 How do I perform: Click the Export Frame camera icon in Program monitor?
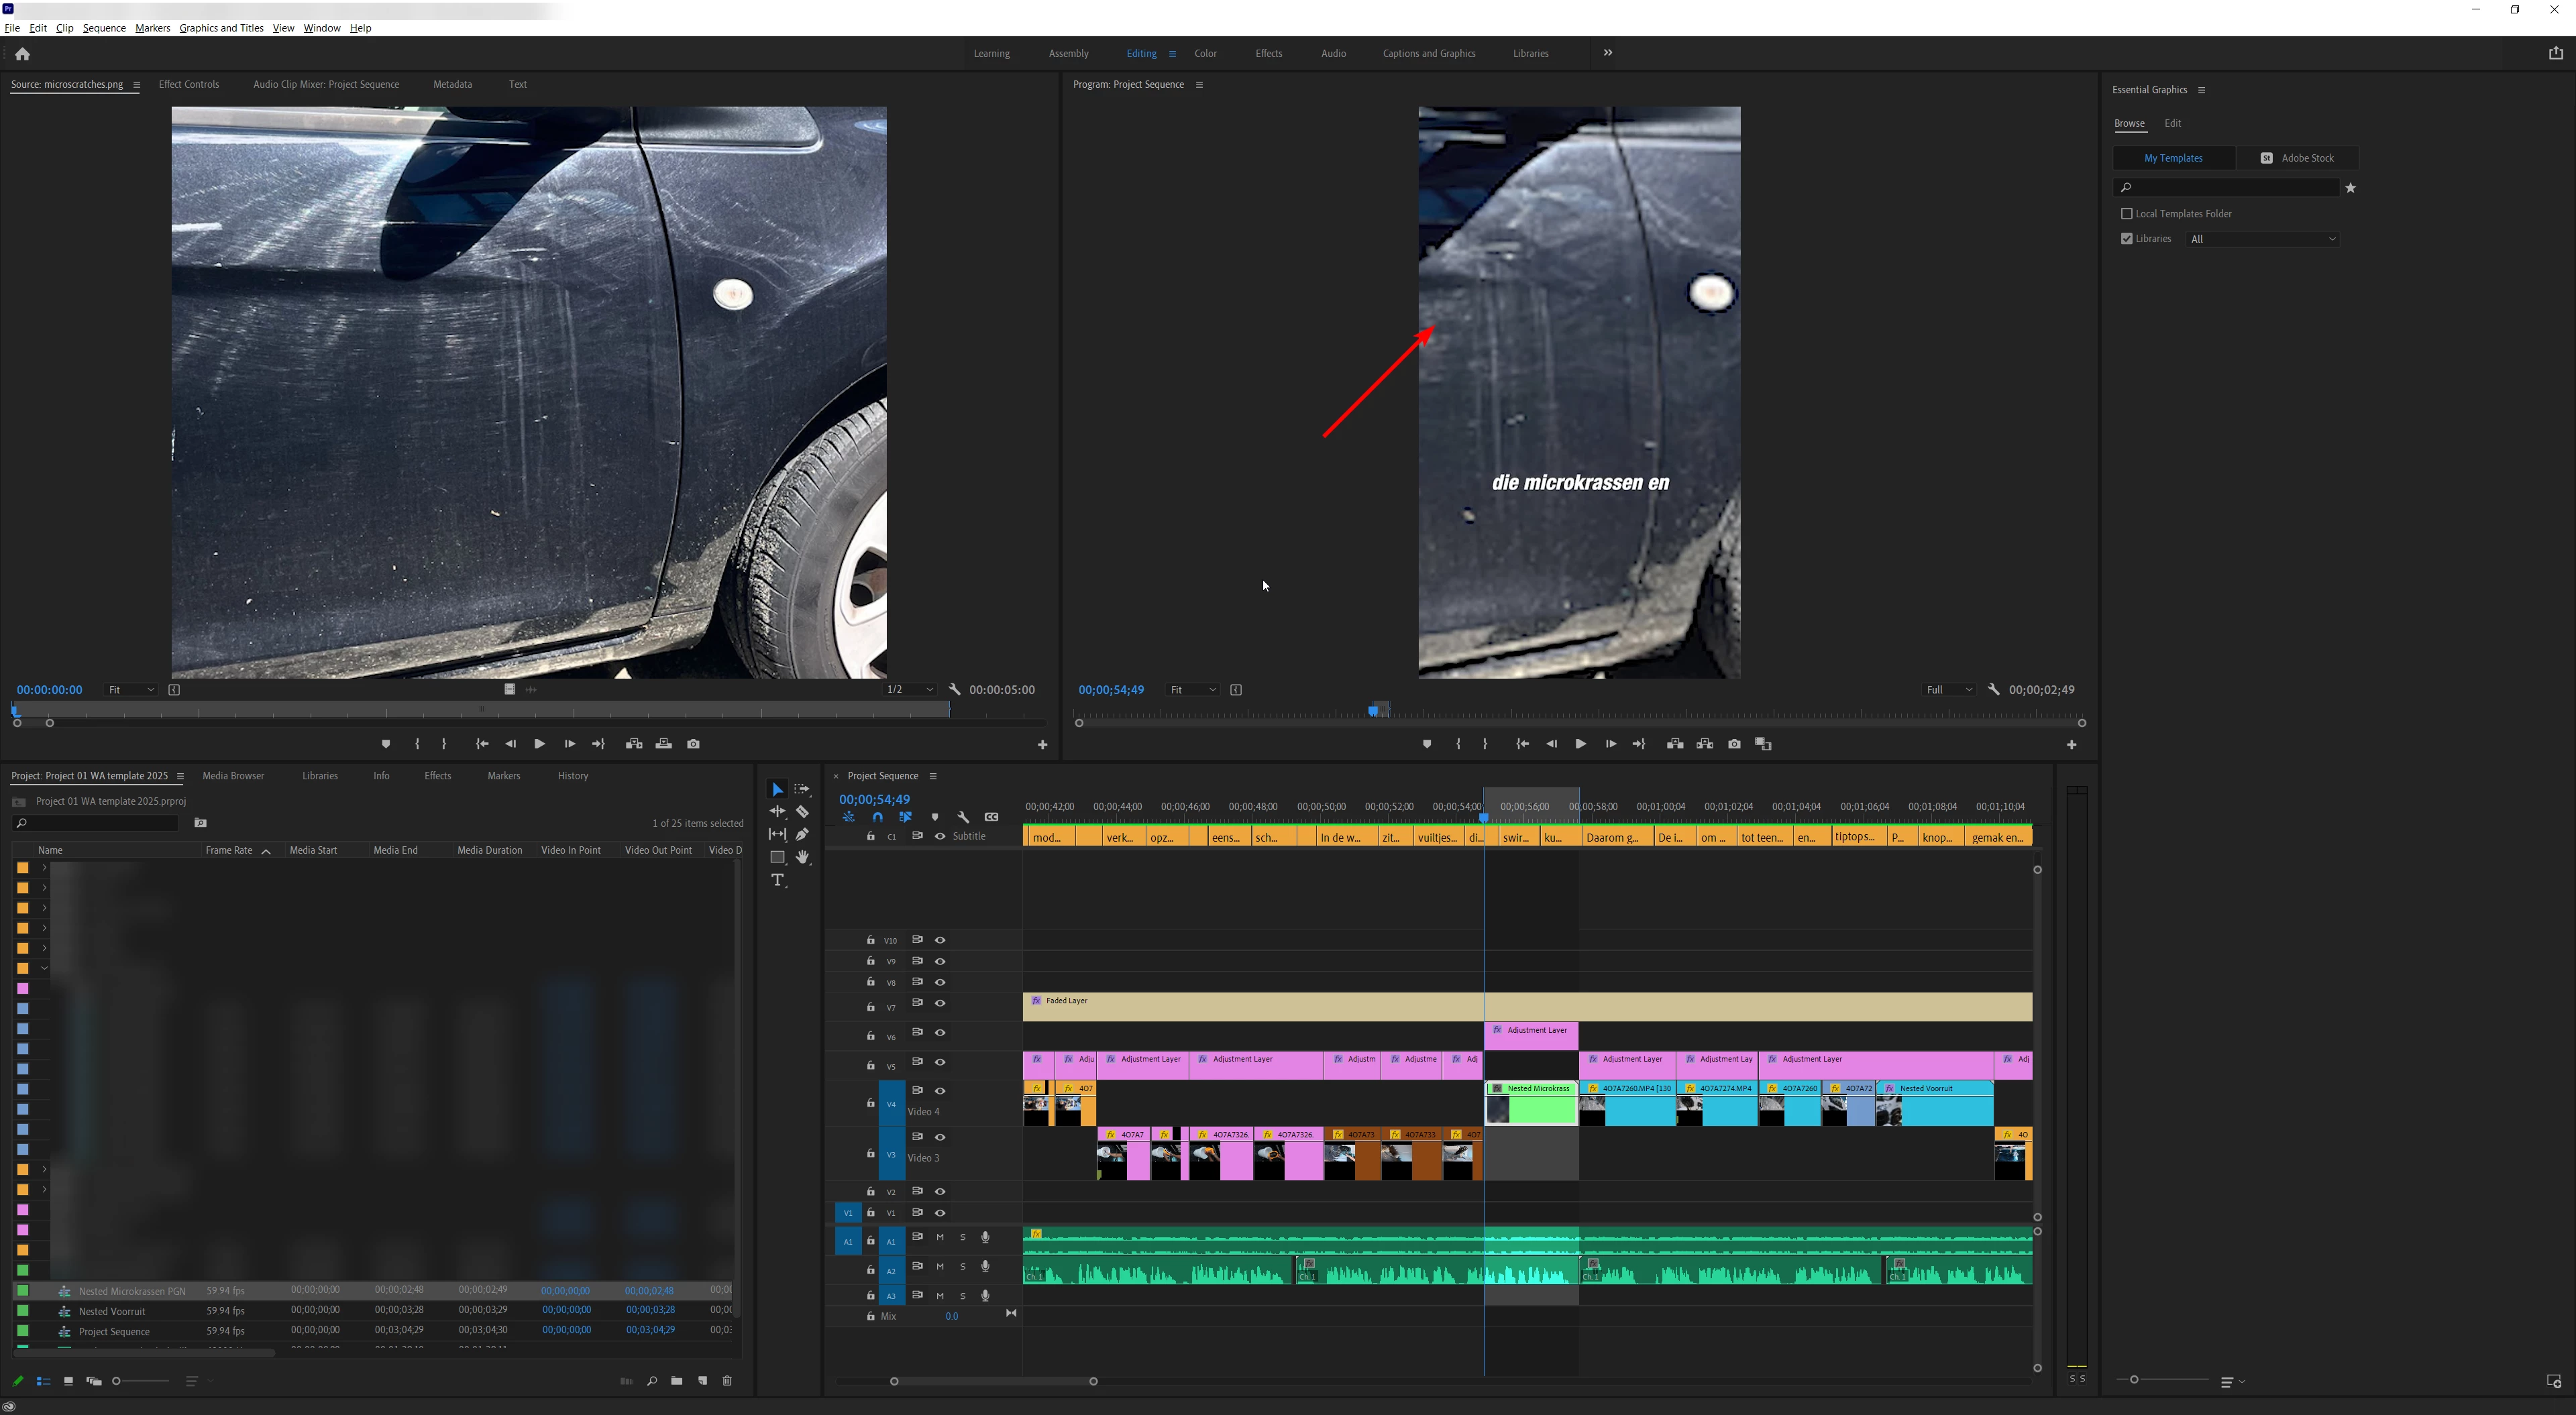(1734, 744)
